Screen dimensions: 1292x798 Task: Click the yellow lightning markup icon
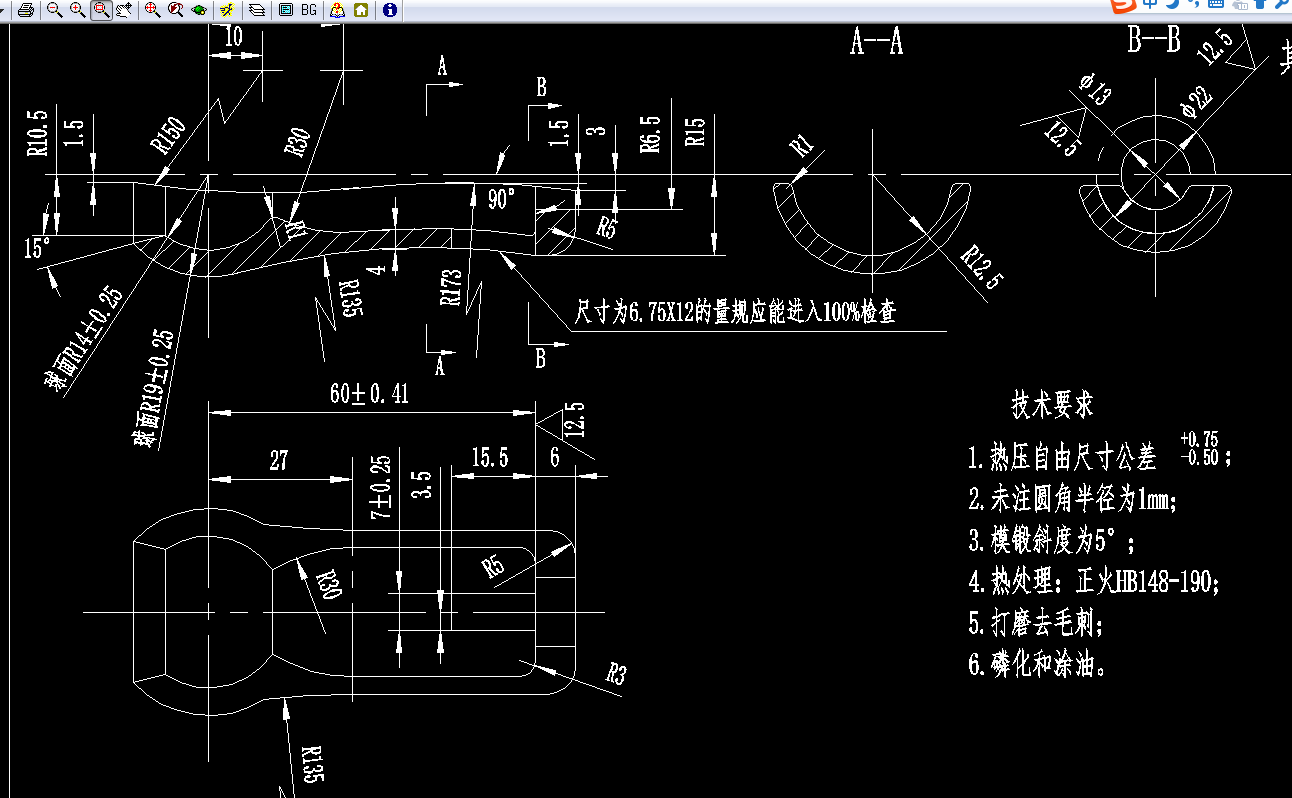pos(228,10)
